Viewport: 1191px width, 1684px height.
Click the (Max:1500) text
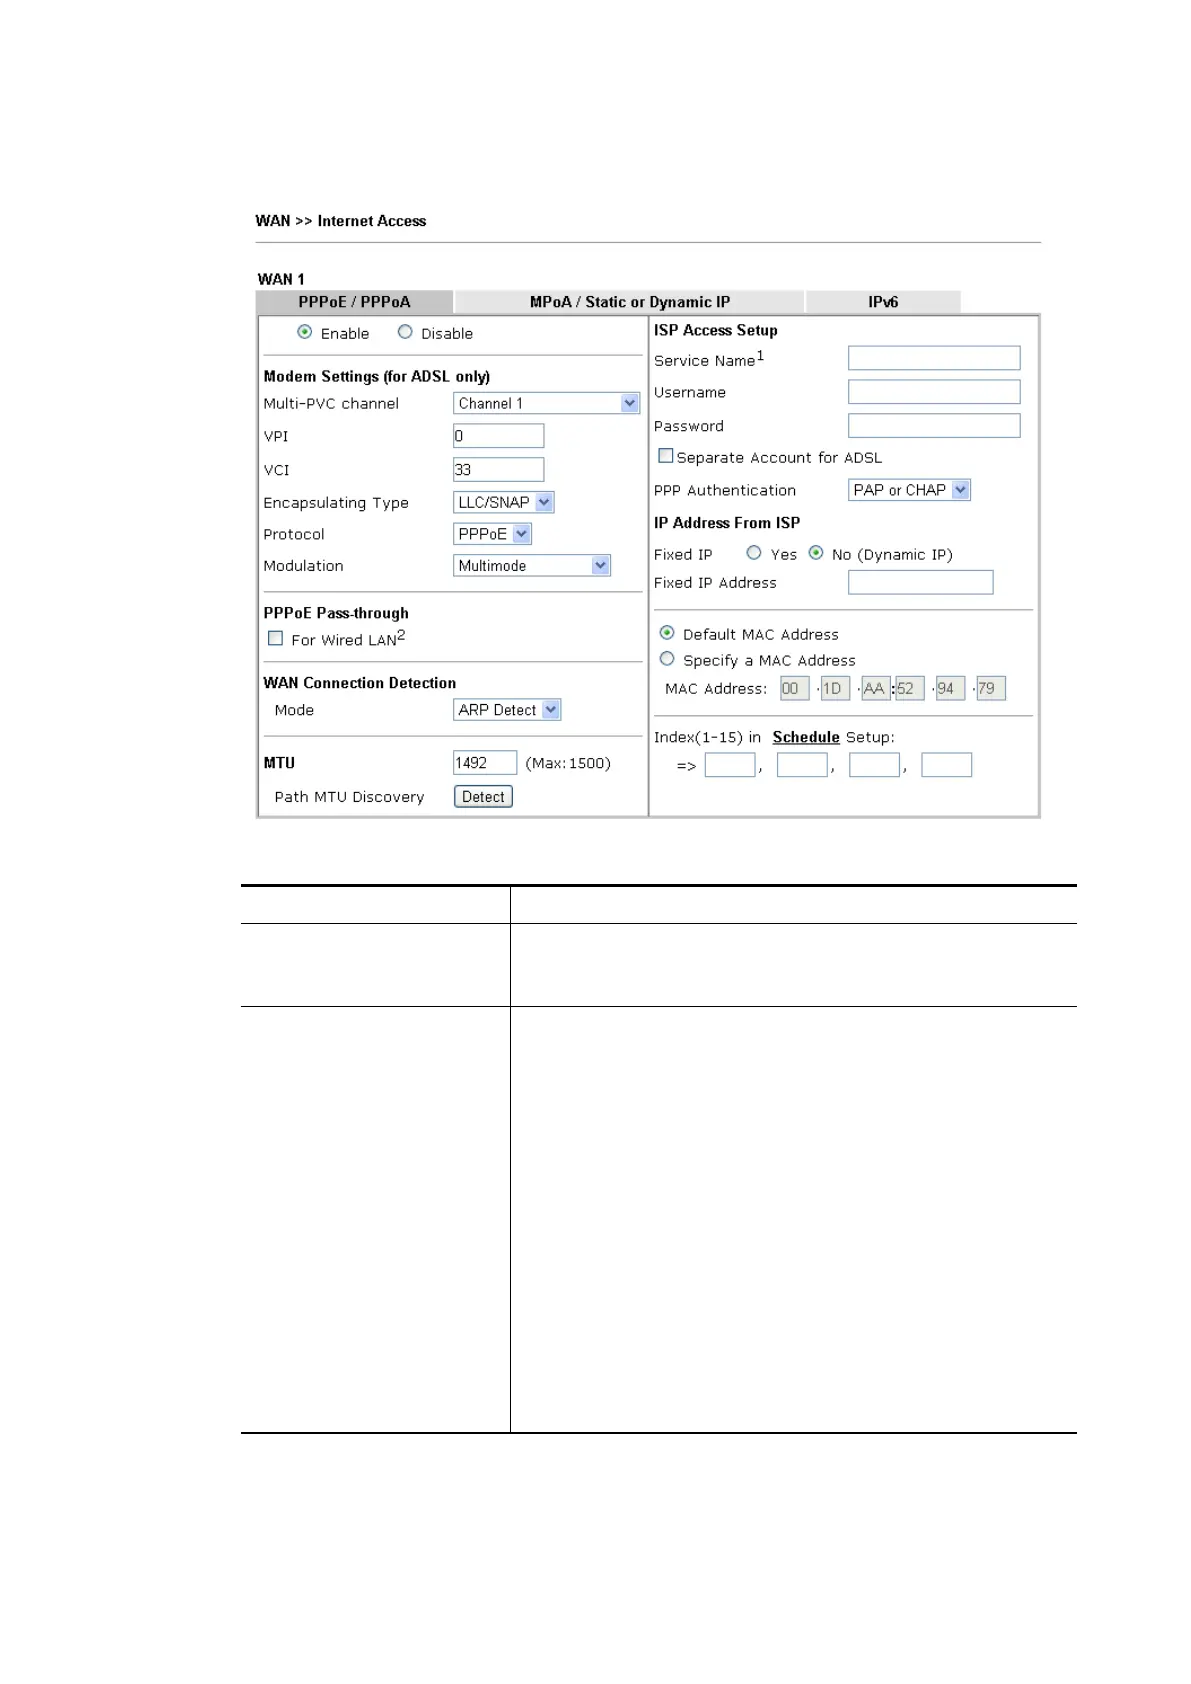coord(568,763)
